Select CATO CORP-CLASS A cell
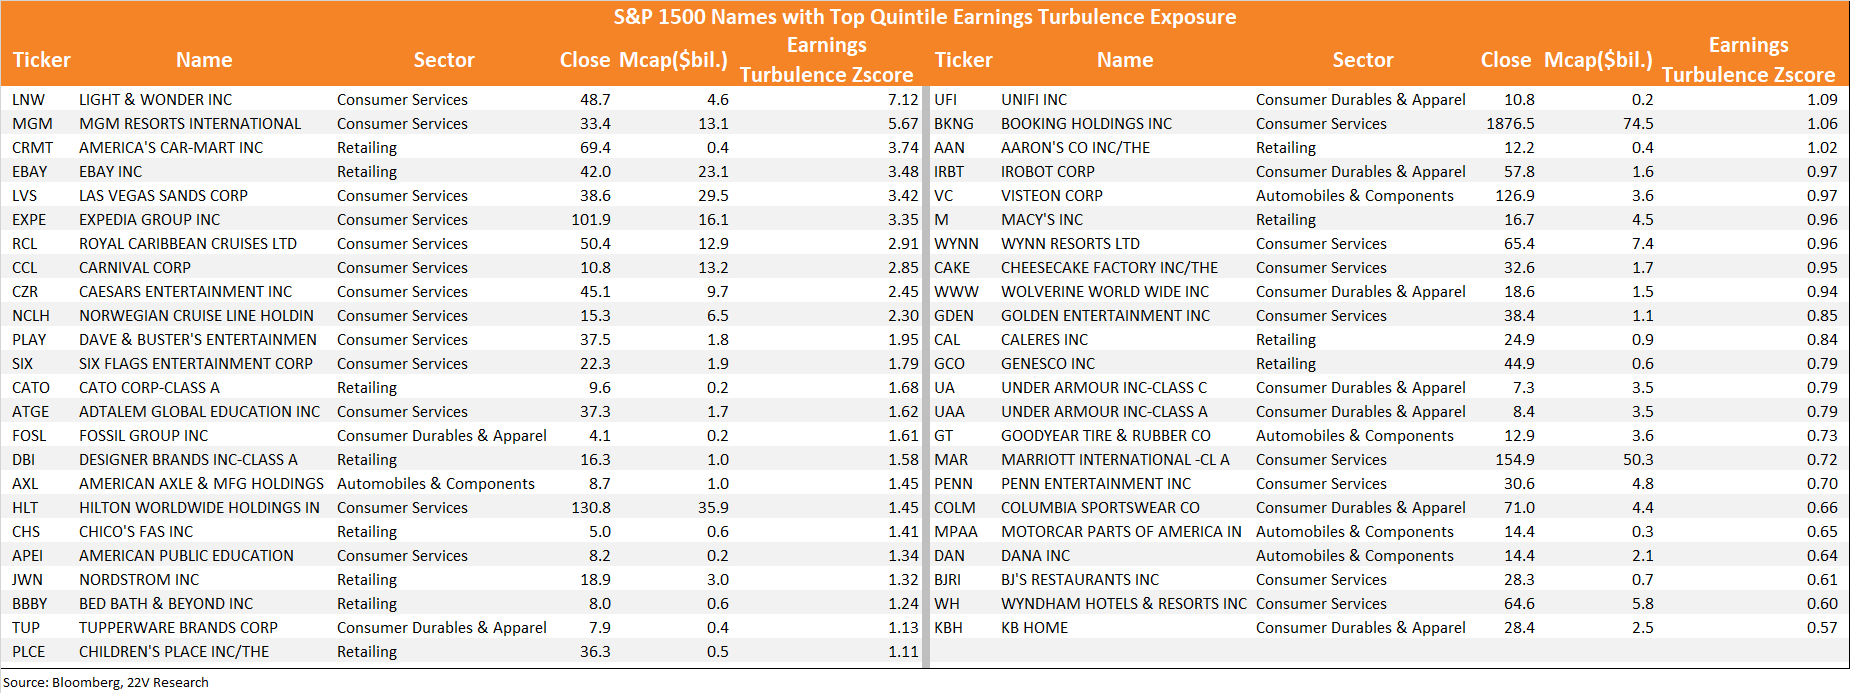The image size is (1850, 693). (x=149, y=388)
